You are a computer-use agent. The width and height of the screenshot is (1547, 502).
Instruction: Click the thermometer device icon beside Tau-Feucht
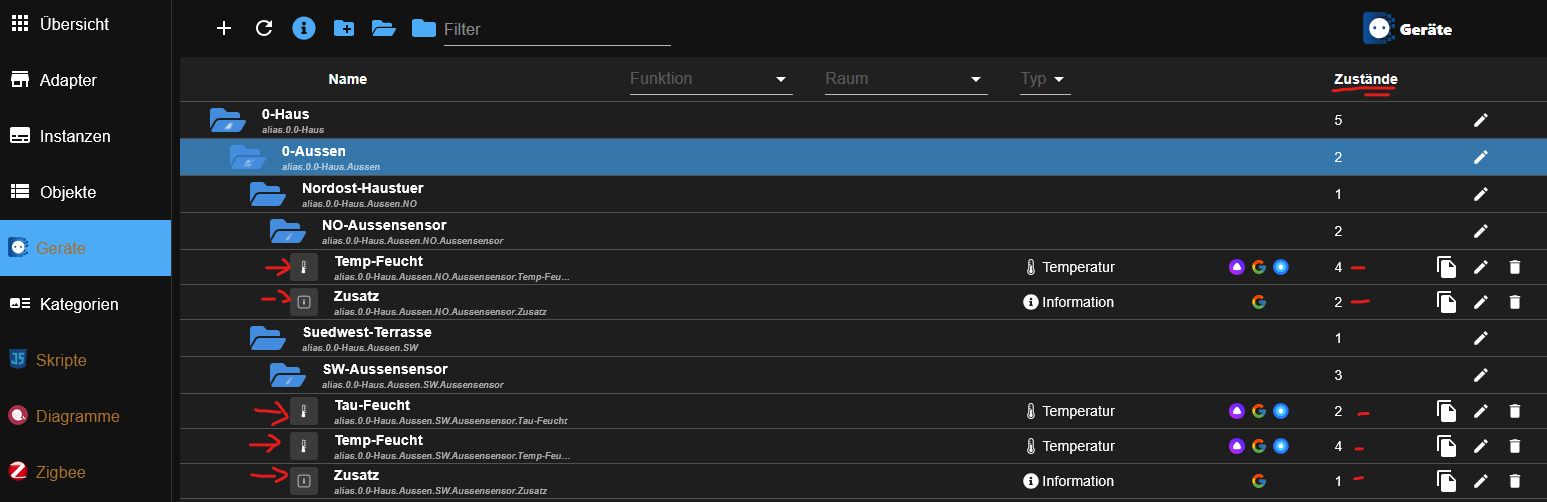click(304, 411)
